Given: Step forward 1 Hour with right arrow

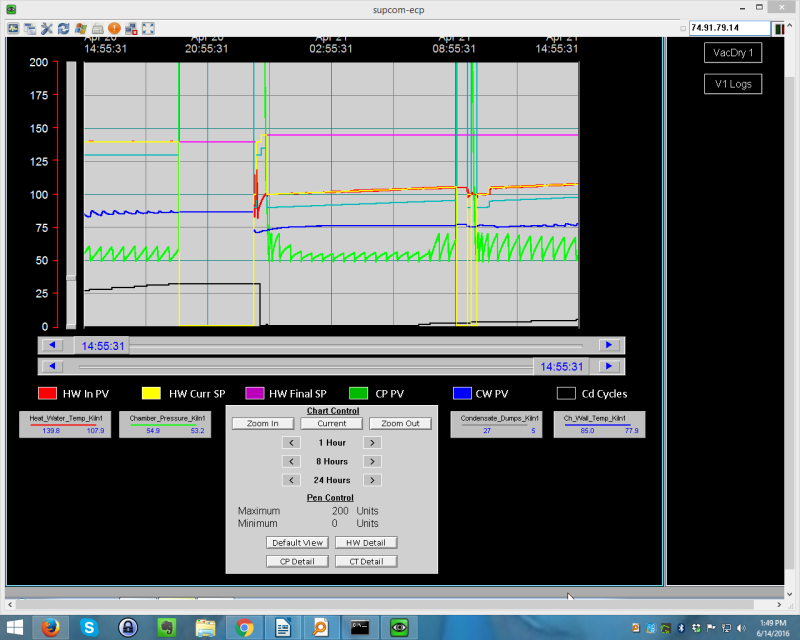Looking at the screenshot, I should pyautogui.click(x=372, y=442).
